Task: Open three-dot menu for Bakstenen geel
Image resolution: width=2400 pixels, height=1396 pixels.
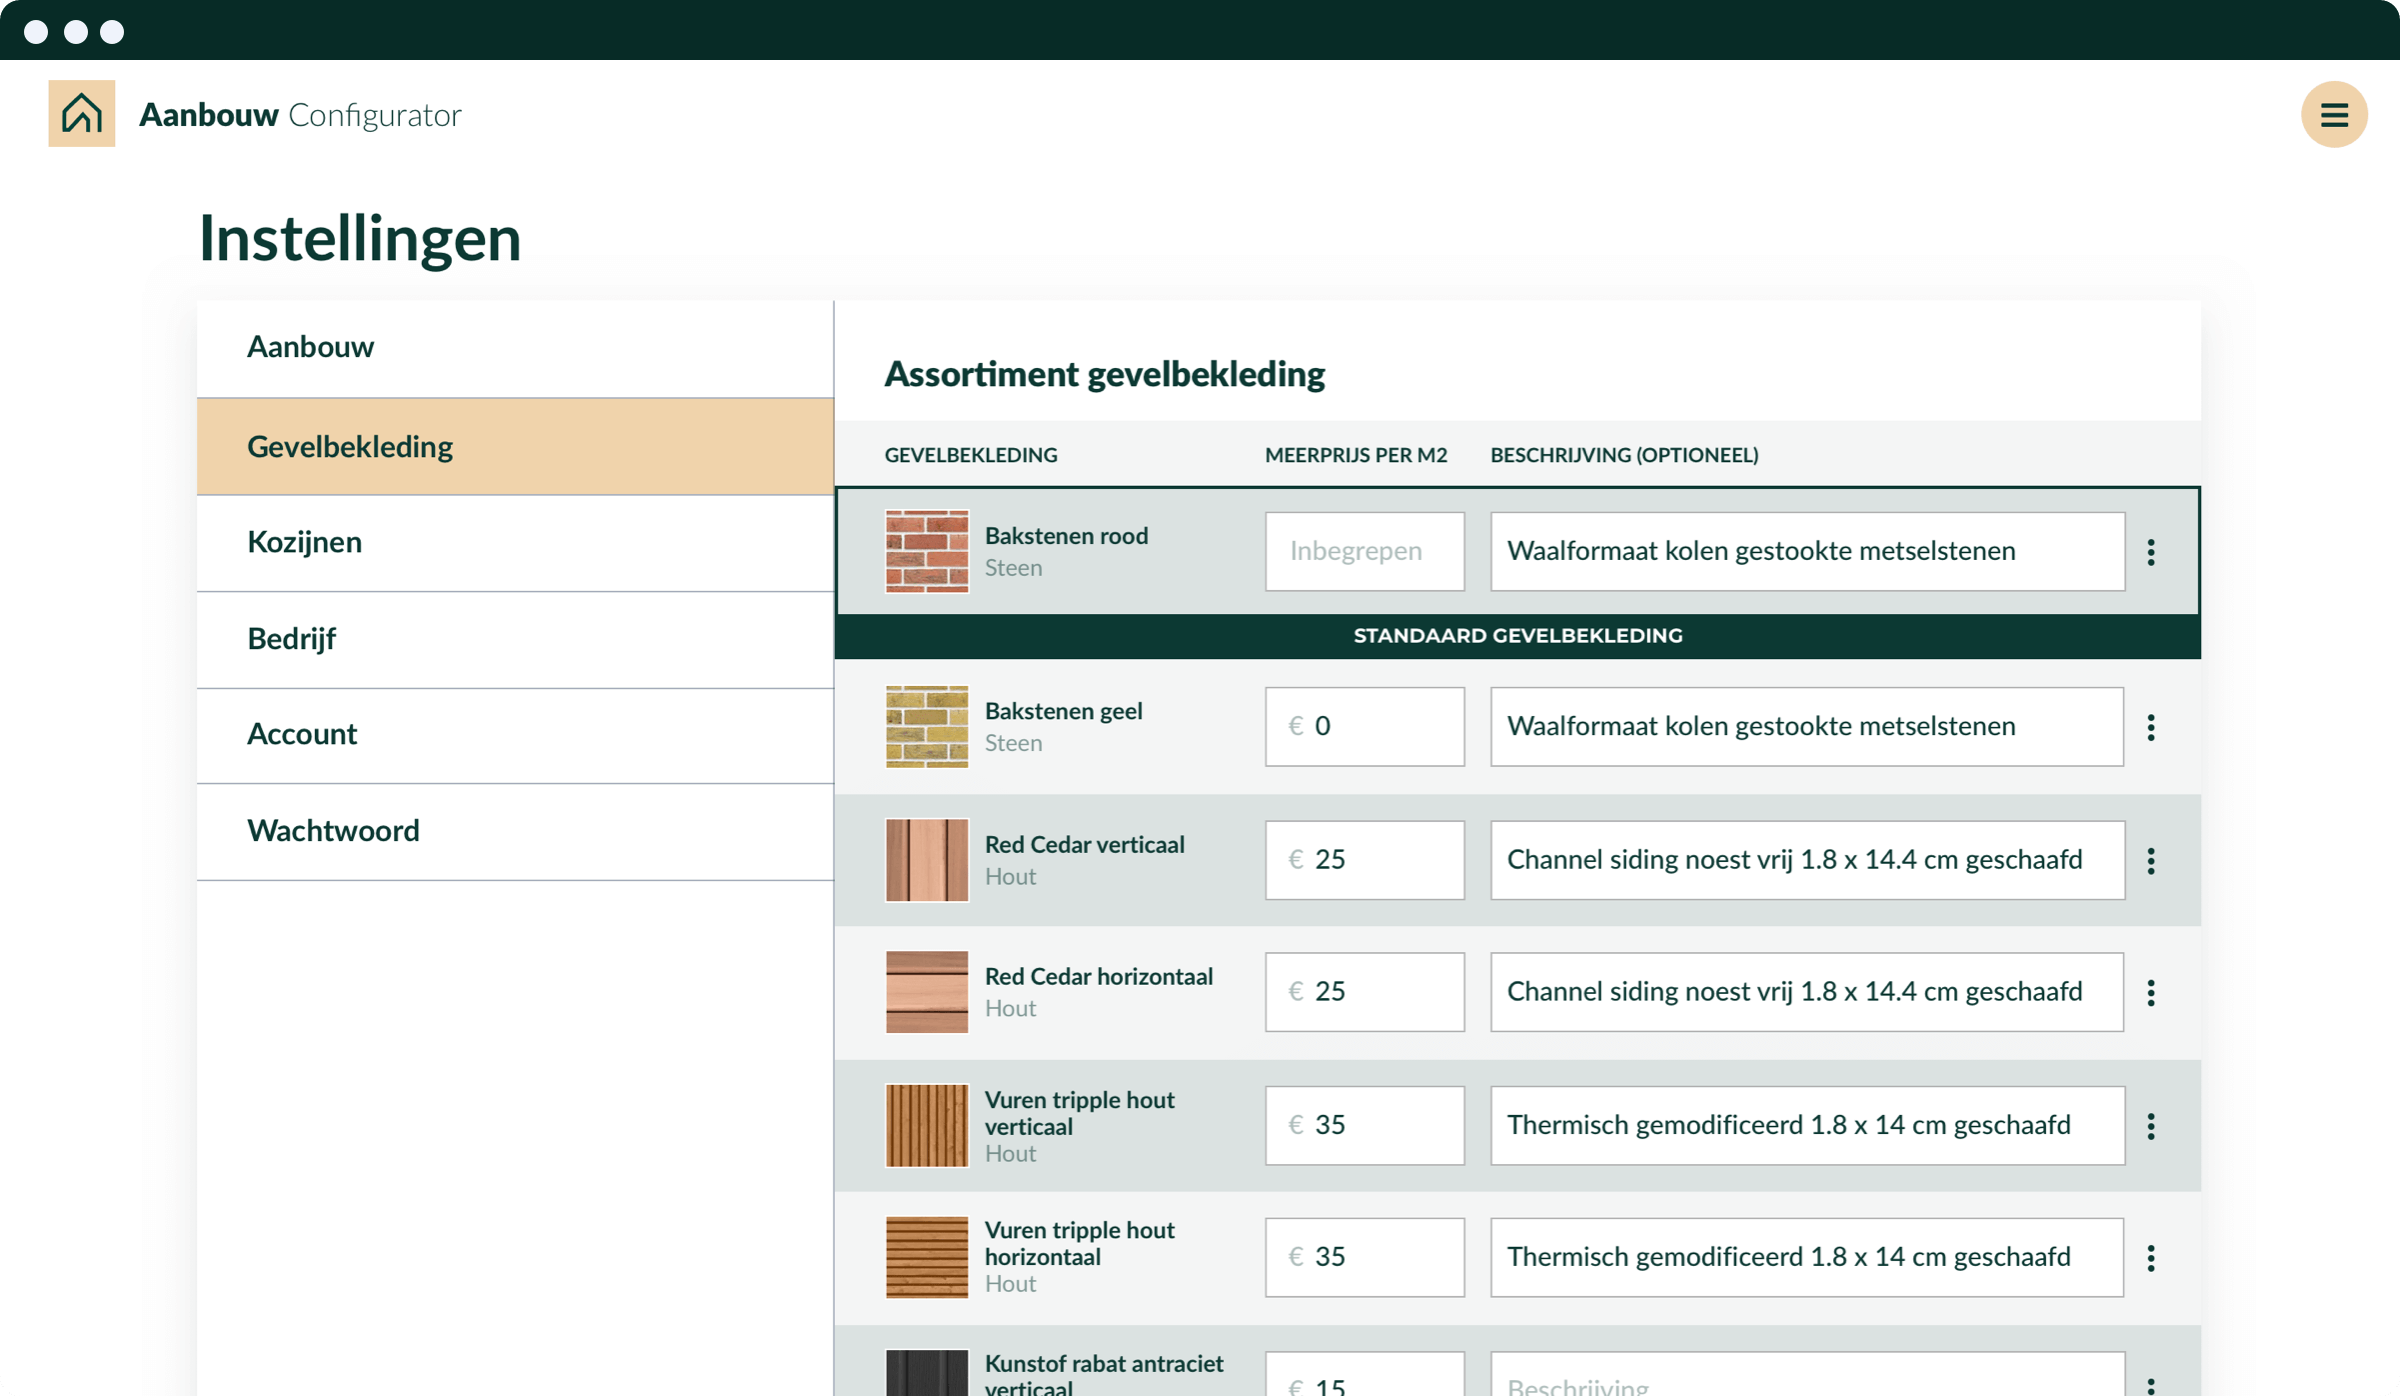Action: [2150, 727]
